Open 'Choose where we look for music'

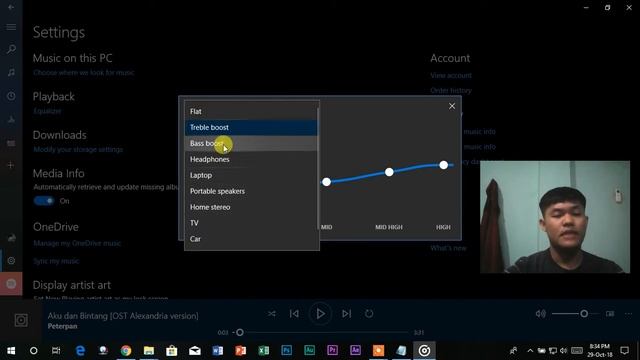tap(84, 73)
